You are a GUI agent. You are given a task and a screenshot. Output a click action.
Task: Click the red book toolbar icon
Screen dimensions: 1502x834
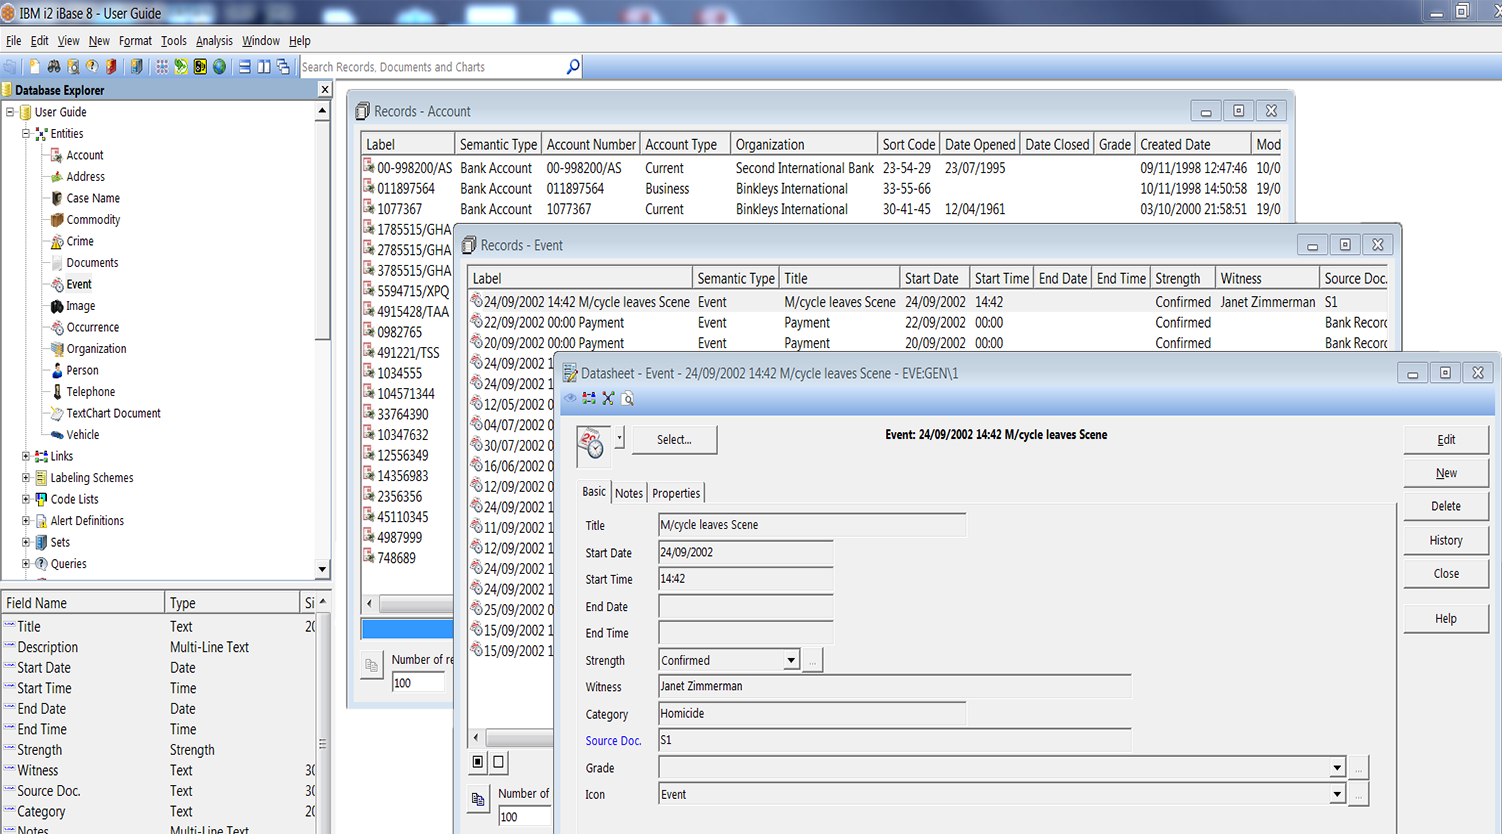coord(111,67)
